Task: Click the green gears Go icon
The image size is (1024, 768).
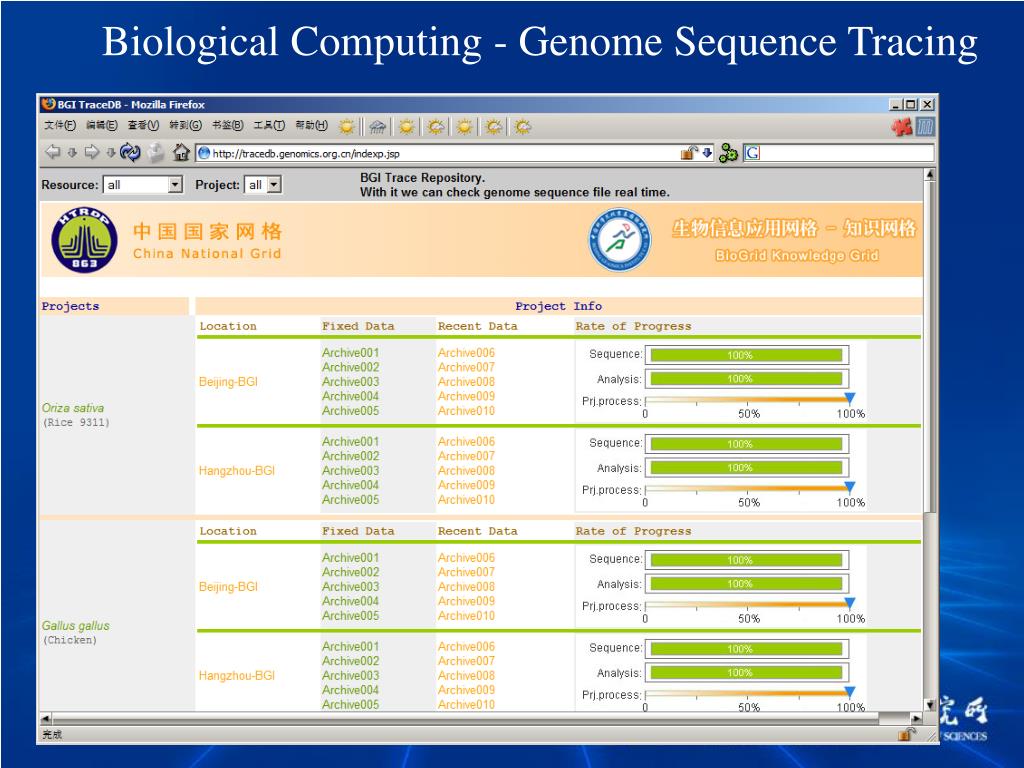Action: click(x=728, y=153)
